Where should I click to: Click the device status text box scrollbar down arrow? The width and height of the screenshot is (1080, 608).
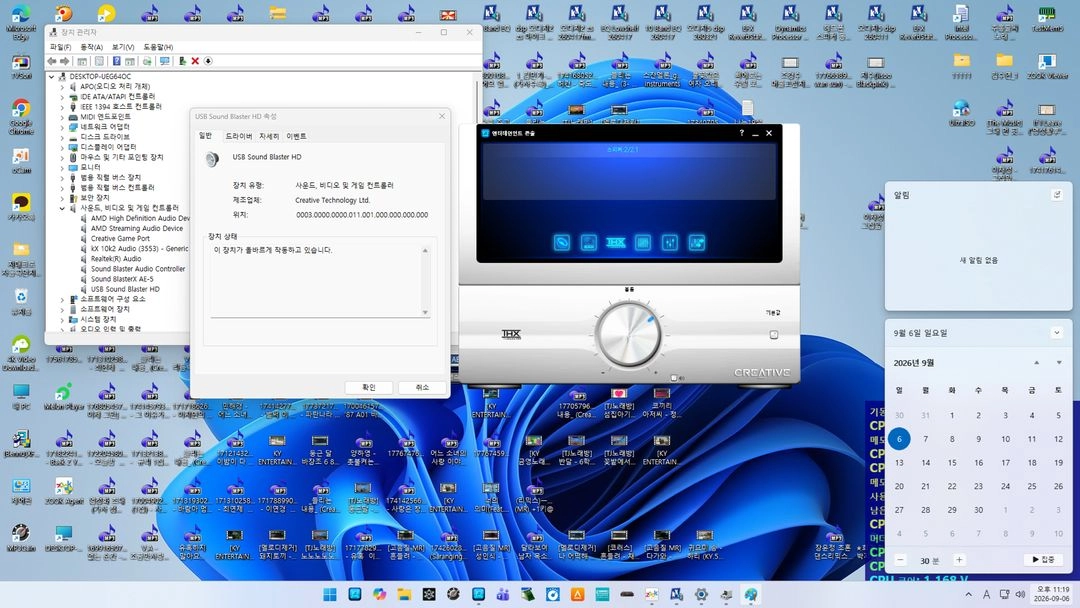pyautogui.click(x=425, y=312)
